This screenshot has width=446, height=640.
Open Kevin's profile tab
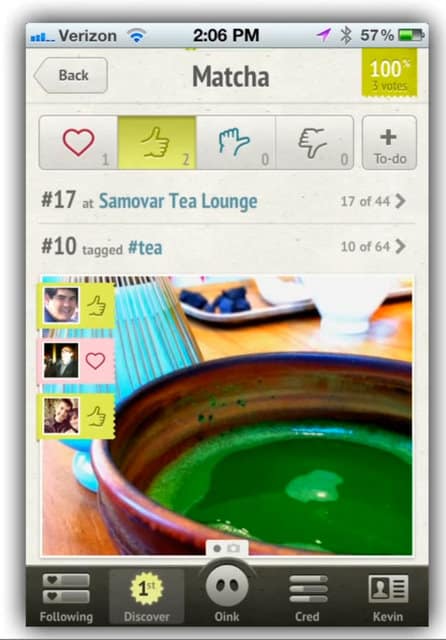coord(388,598)
